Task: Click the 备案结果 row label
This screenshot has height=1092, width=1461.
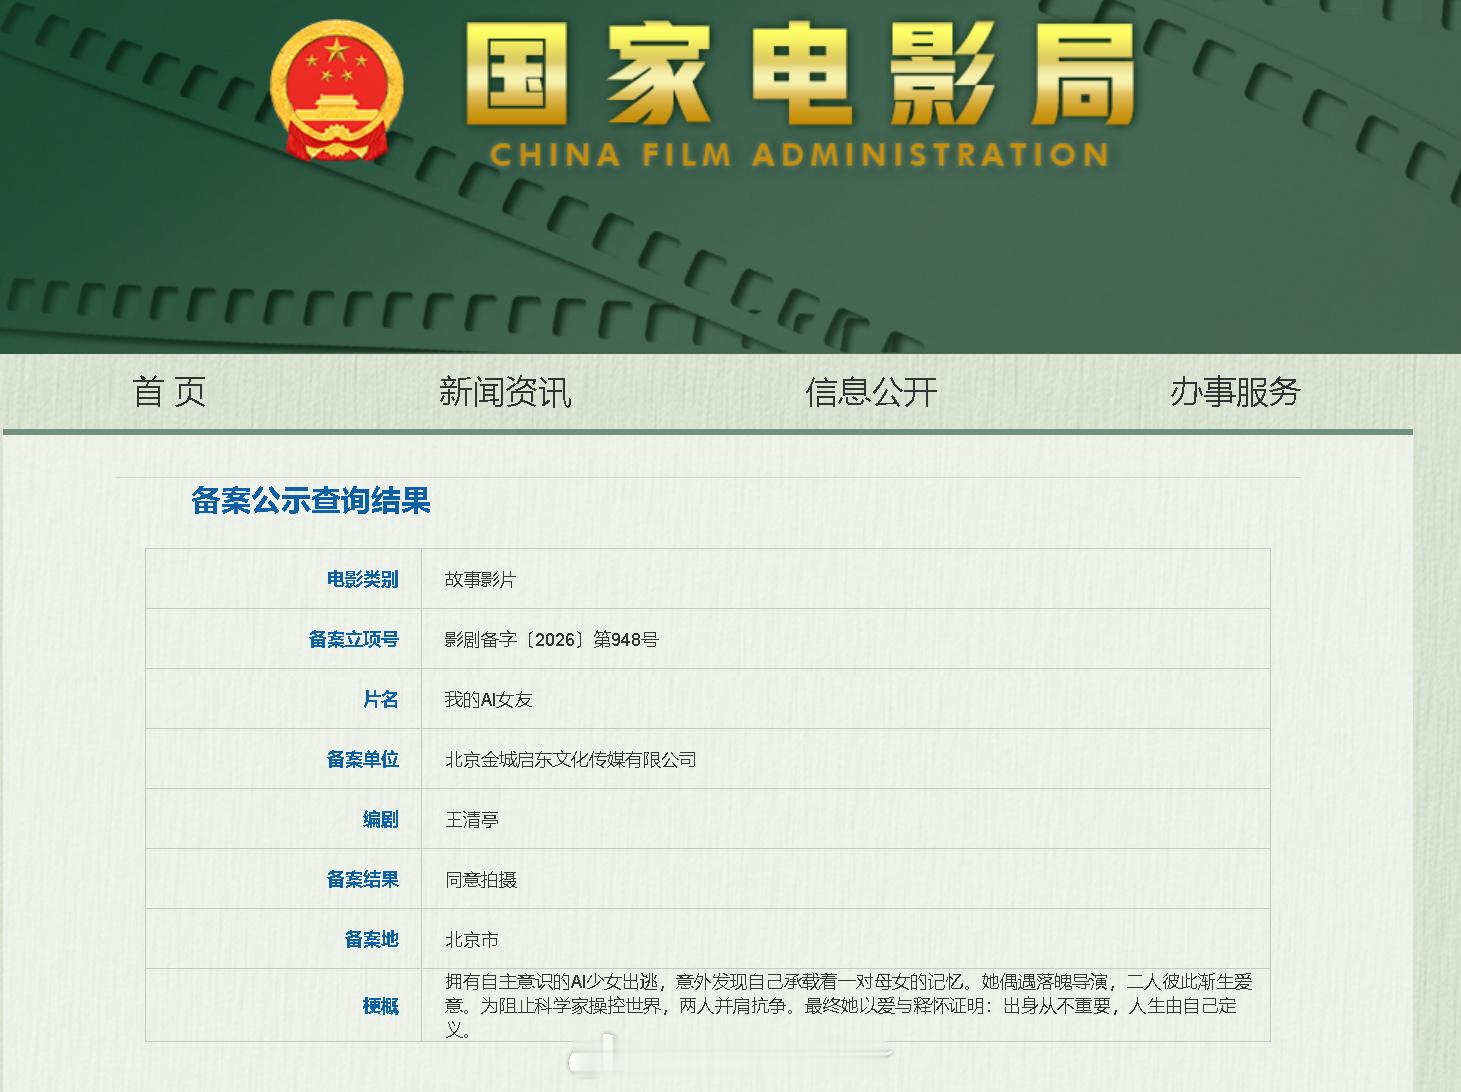Action: tap(362, 879)
